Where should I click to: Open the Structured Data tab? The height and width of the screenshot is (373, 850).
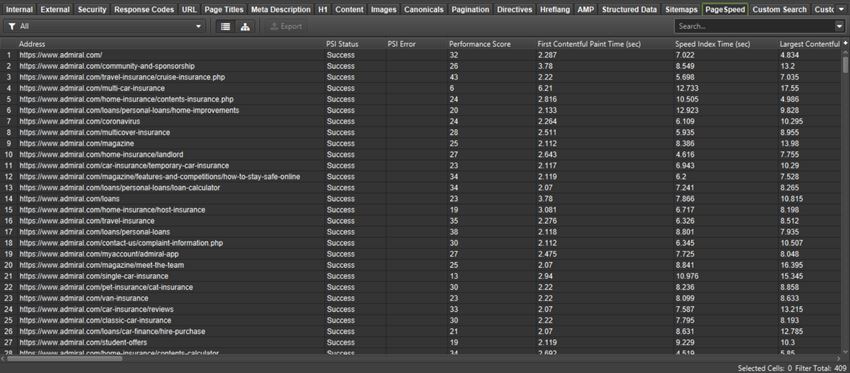click(629, 9)
